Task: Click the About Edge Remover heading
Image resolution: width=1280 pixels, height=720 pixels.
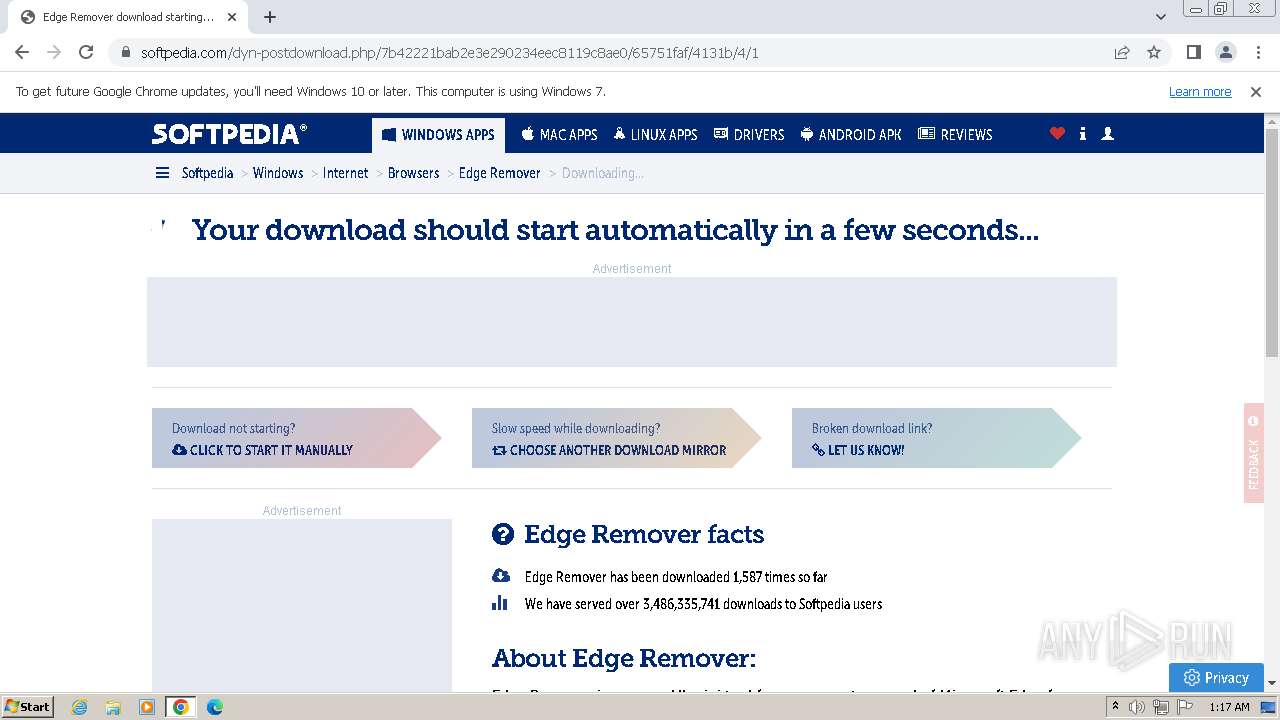Action: pos(624,658)
